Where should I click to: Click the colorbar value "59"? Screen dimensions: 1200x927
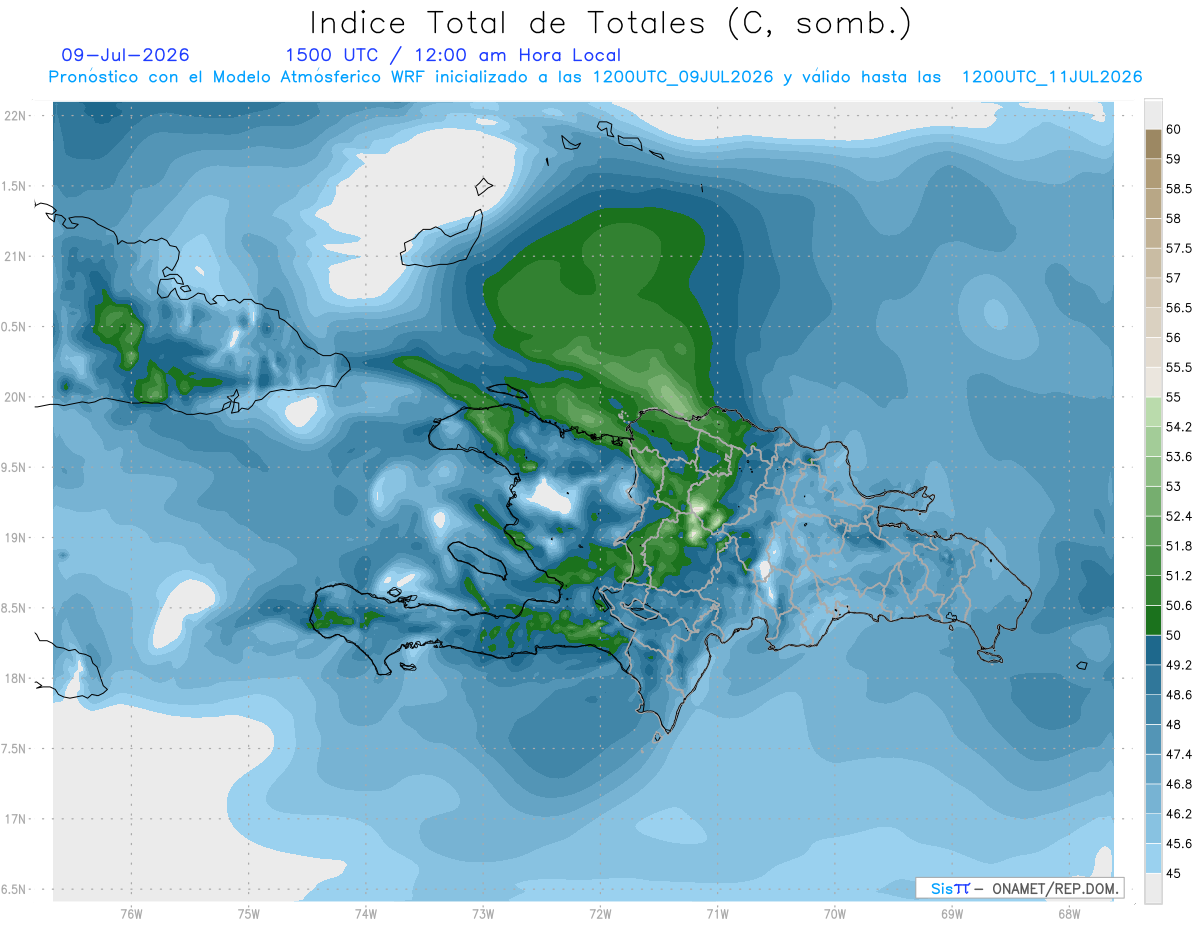[x=1174, y=159]
